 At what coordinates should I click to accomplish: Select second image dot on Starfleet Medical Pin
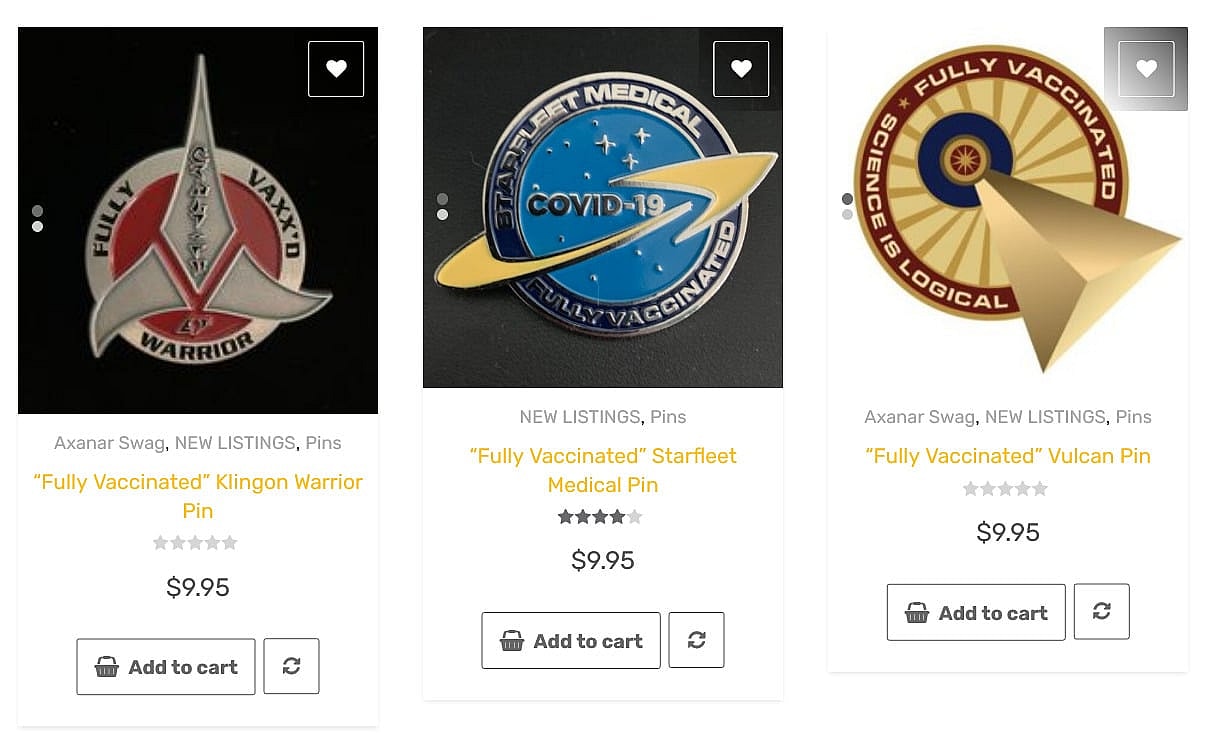(442, 215)
